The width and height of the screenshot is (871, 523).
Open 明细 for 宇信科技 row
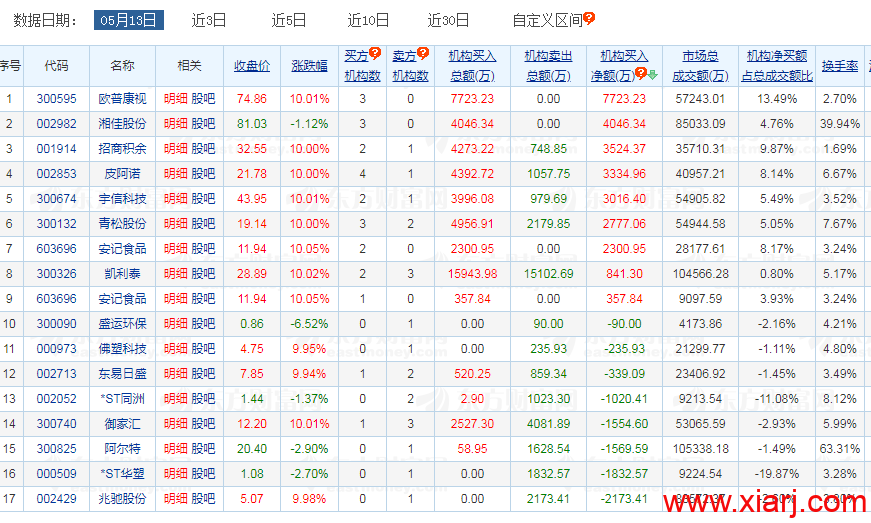(176, 199)
